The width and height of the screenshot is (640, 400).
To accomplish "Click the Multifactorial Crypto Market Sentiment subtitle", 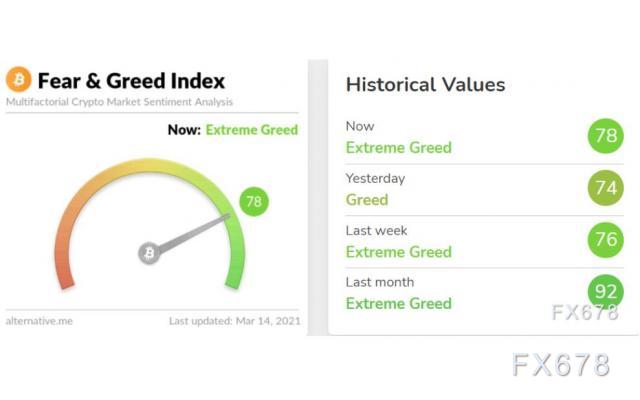I will point(119,102).
